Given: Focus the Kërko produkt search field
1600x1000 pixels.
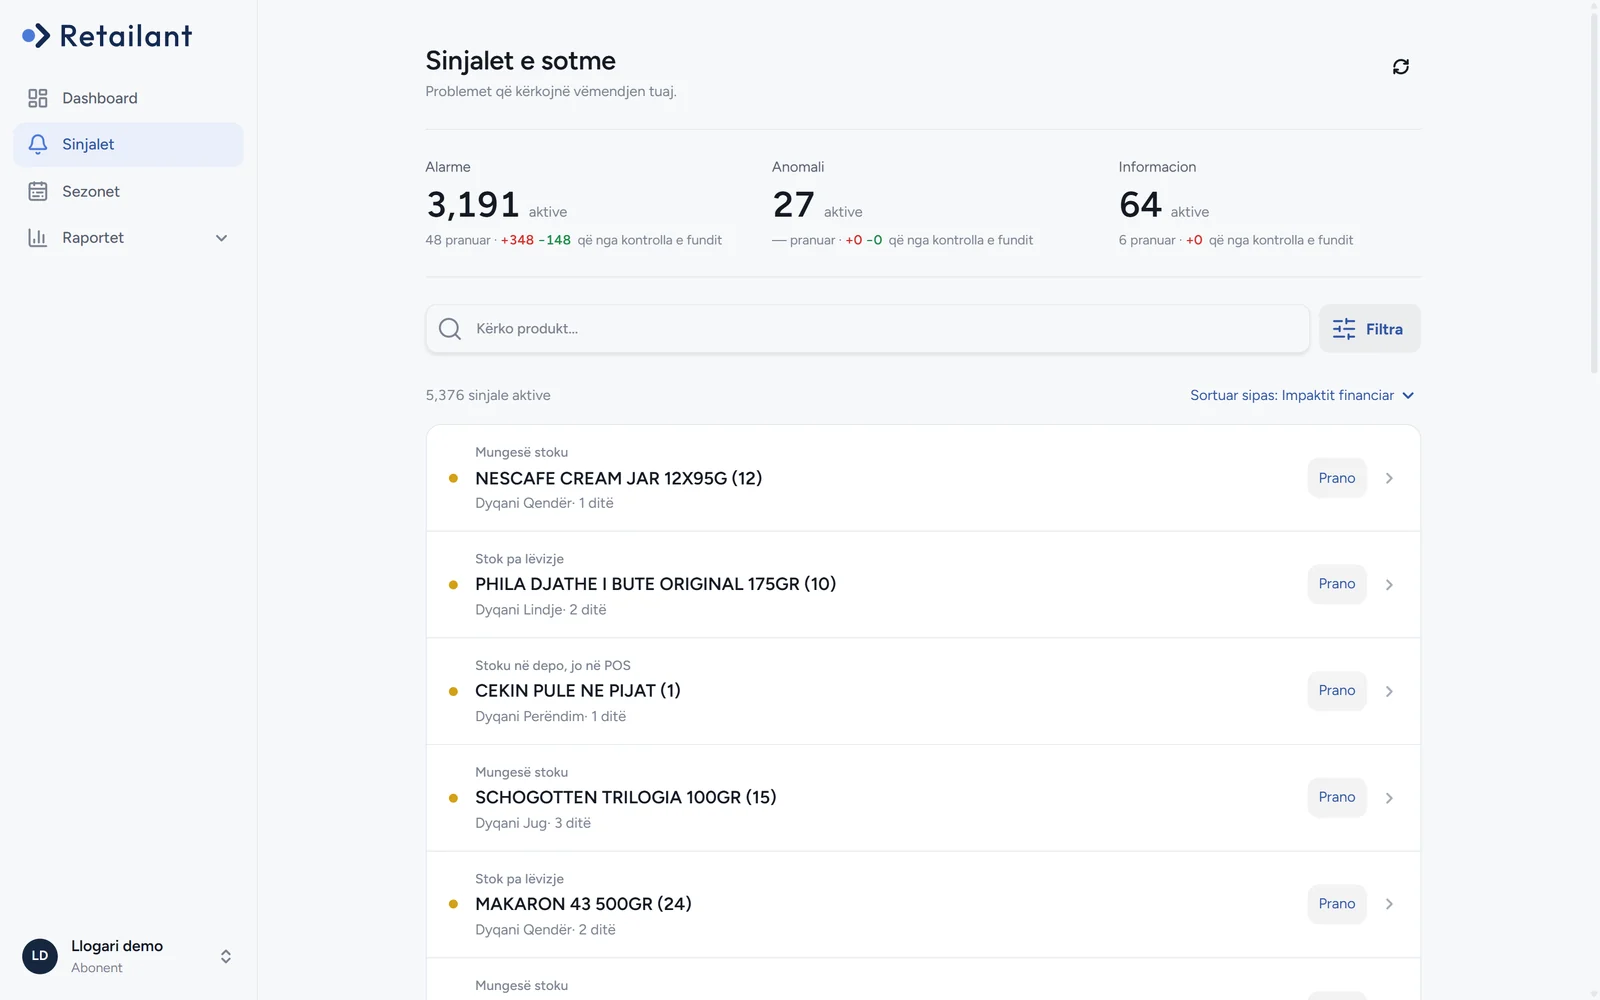Looking at the screenshot, I should [868, 329].
